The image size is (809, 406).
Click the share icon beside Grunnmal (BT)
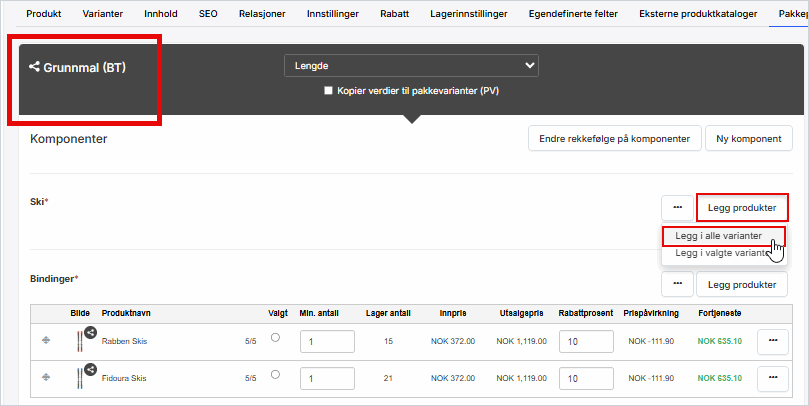point(35,68)
